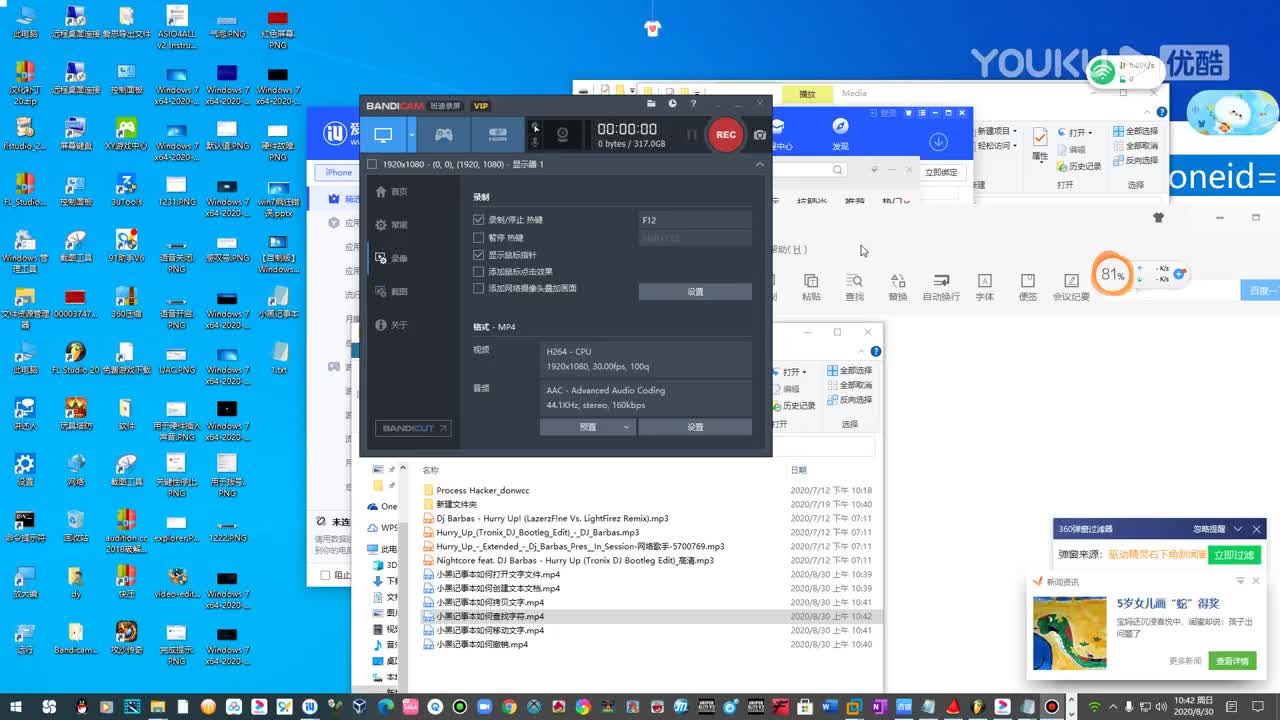Open Bandicam scheduled recording clock icon
The height and width of the screenshot is (720, 1280).
[672, 104]
